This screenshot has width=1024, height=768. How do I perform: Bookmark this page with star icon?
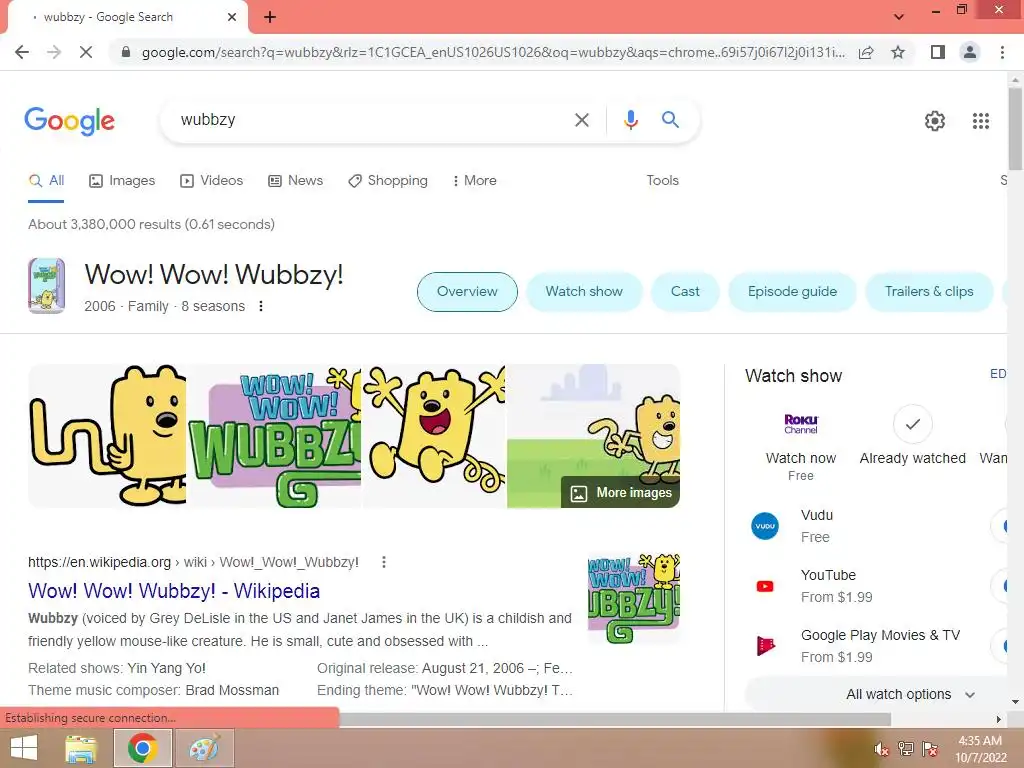tap(898, 52)
